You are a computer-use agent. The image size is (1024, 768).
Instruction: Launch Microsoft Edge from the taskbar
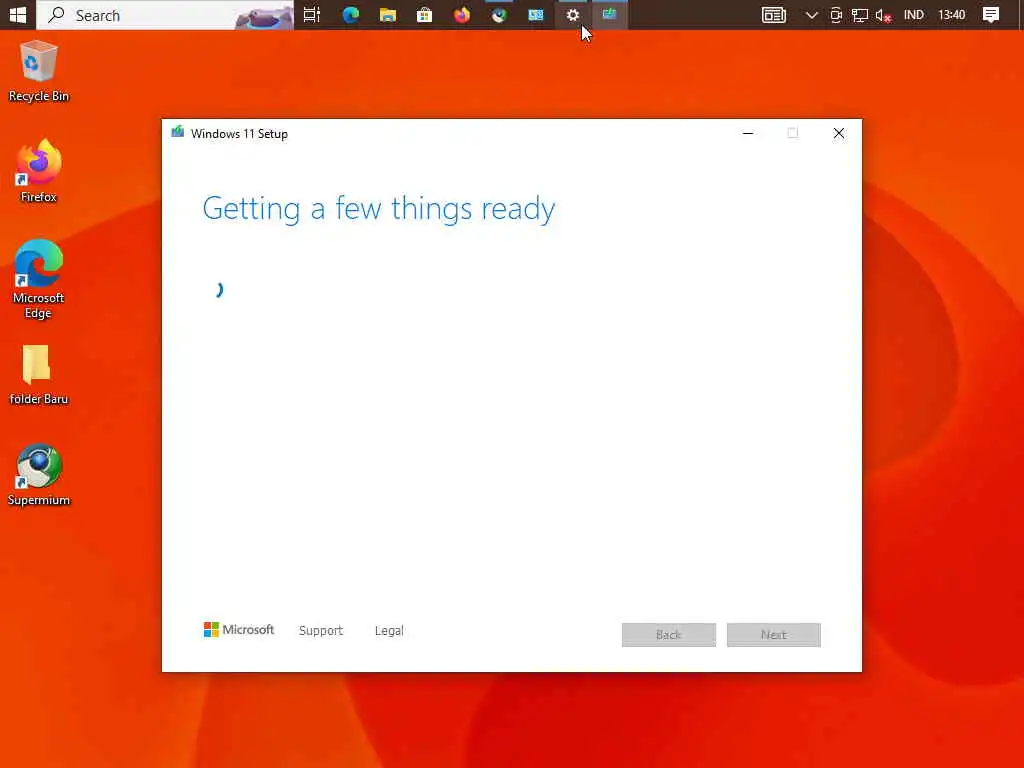point(351,14)
